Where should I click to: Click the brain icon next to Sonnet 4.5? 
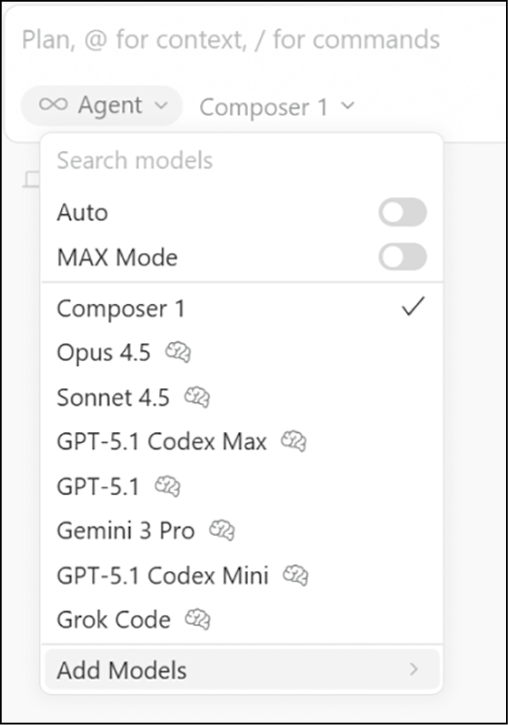197,397
